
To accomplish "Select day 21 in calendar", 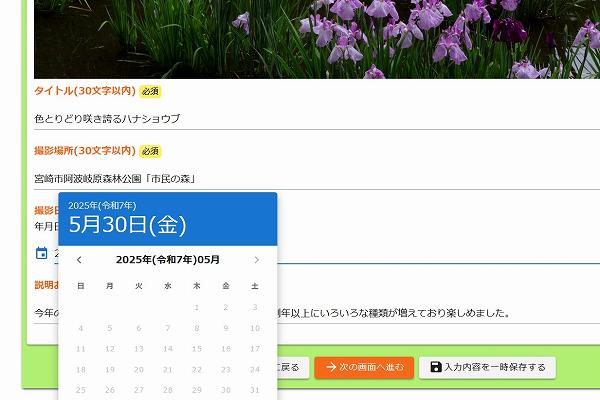I will pos(168,369).
